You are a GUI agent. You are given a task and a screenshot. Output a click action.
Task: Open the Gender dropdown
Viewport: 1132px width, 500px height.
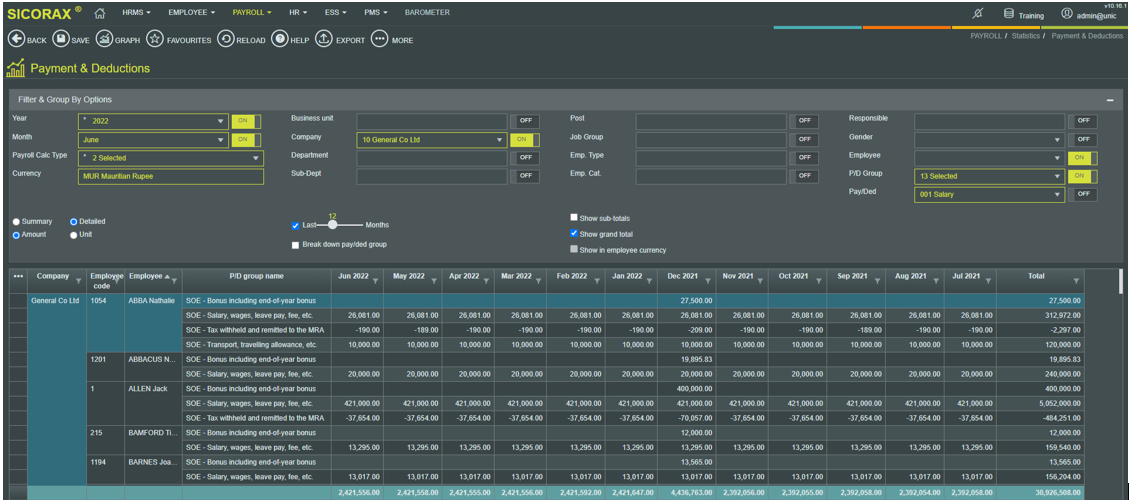click(990, 140)
